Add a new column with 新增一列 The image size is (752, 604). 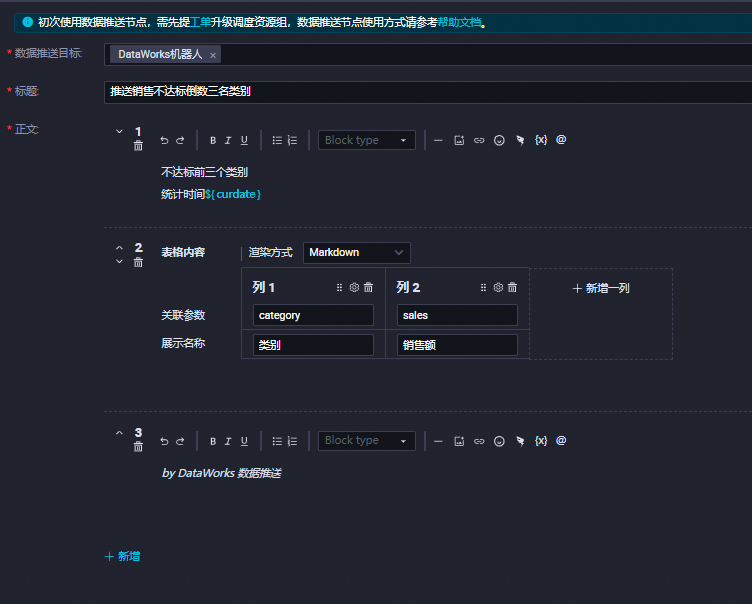[x=601, y=288]
